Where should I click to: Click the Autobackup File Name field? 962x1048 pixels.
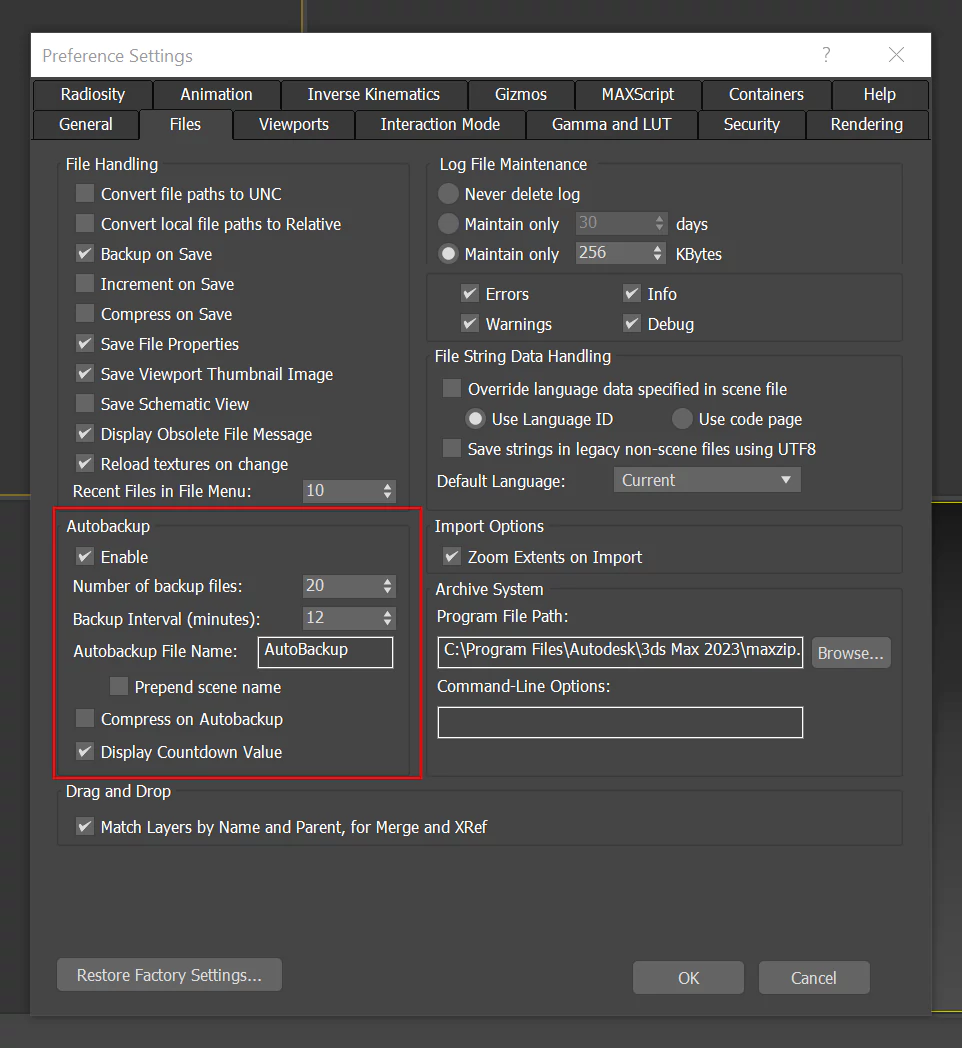325,652
